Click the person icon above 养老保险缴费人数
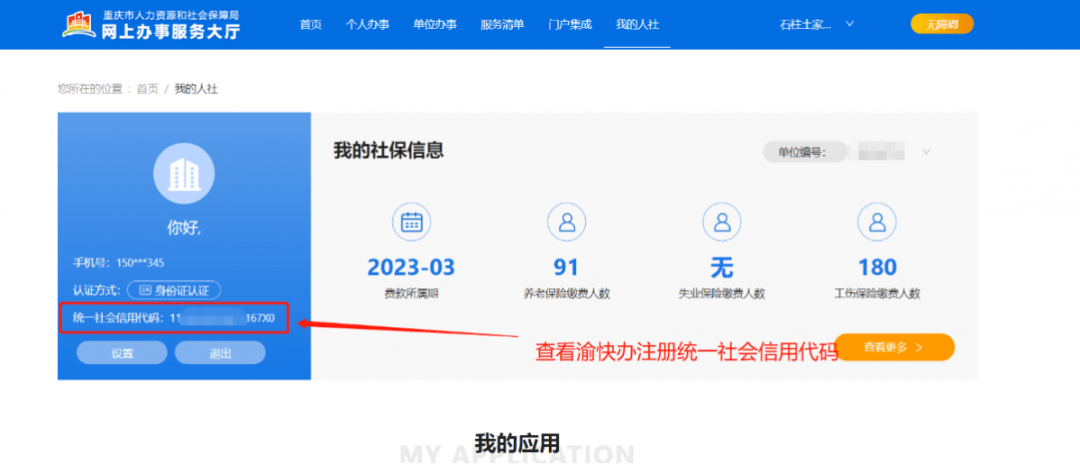 [x=566, y=222]
